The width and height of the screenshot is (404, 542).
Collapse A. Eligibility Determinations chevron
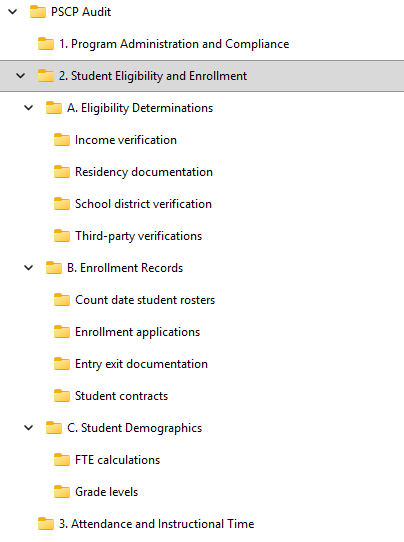click(29, 108)
